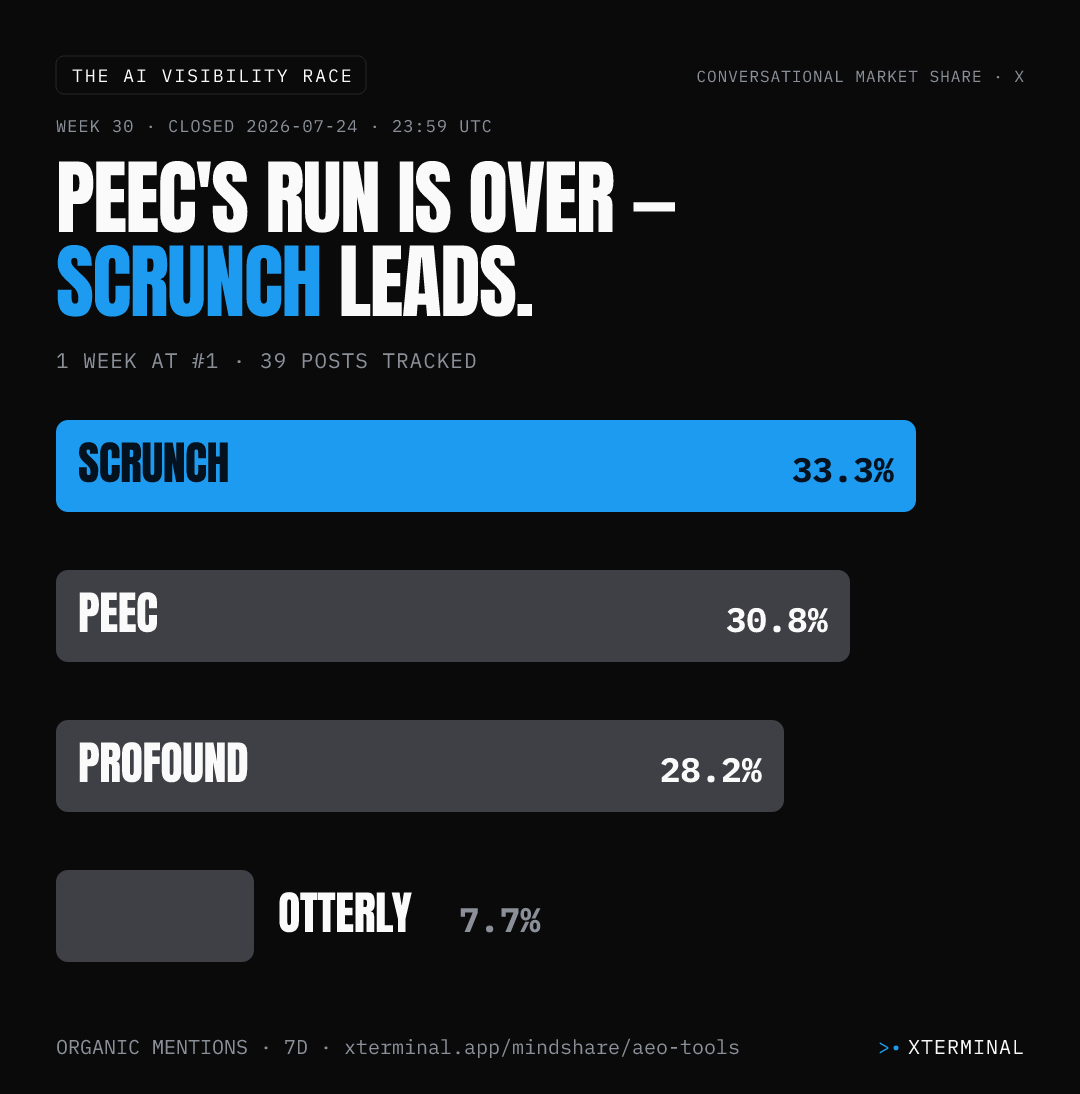Select the PROFOUND bar
Screen dimensions: 1080x1094
pyautogui.click(x=420, y=766)
